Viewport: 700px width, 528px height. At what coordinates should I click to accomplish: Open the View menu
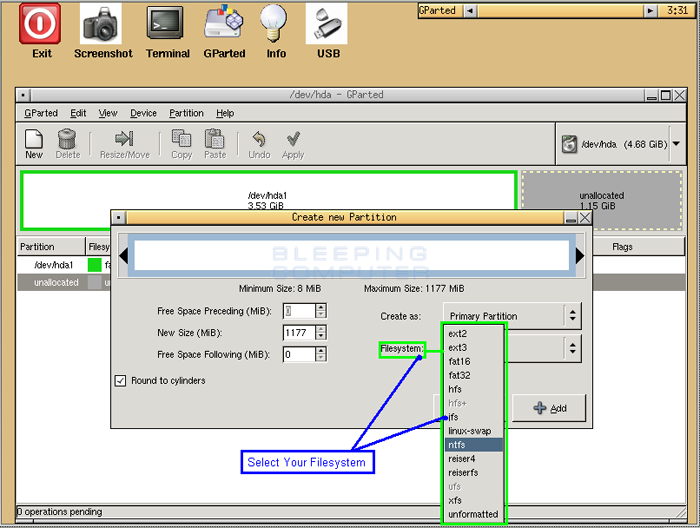108,113
